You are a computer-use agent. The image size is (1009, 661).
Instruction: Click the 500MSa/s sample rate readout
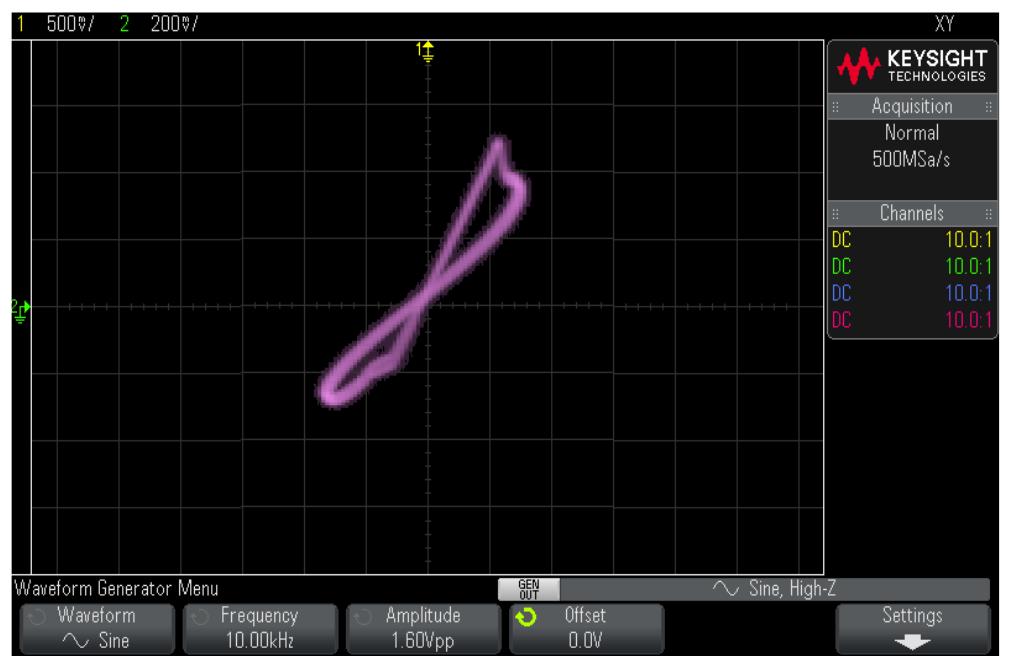(911, 159)
